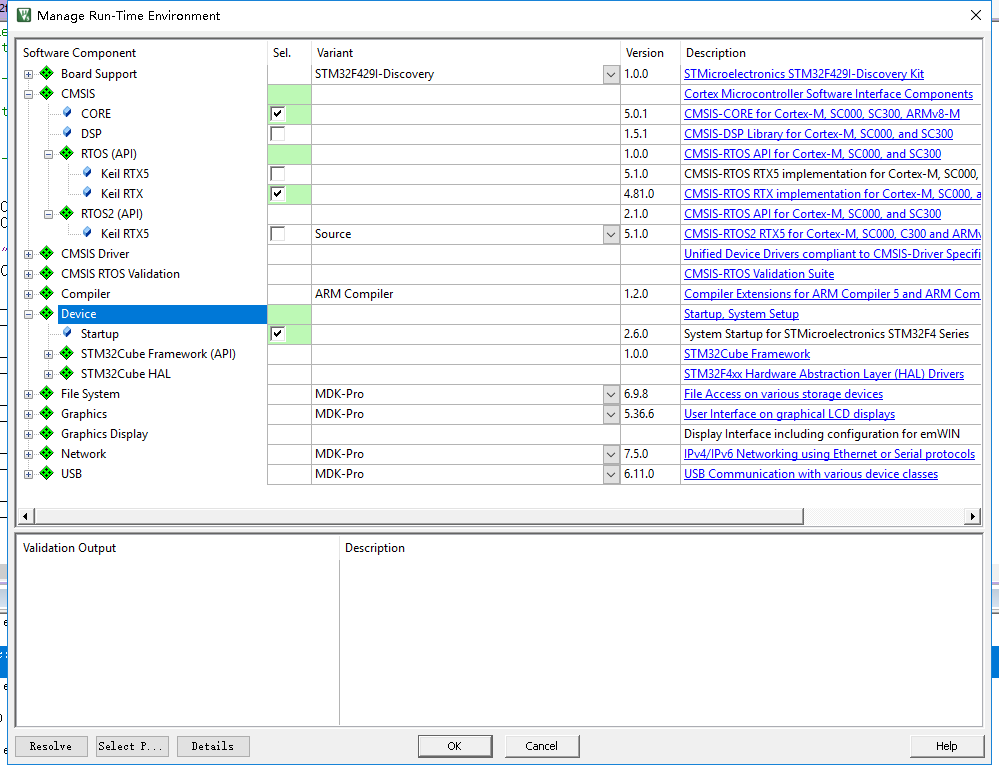
Task: Click the Version column header
Action: point(650,53)
